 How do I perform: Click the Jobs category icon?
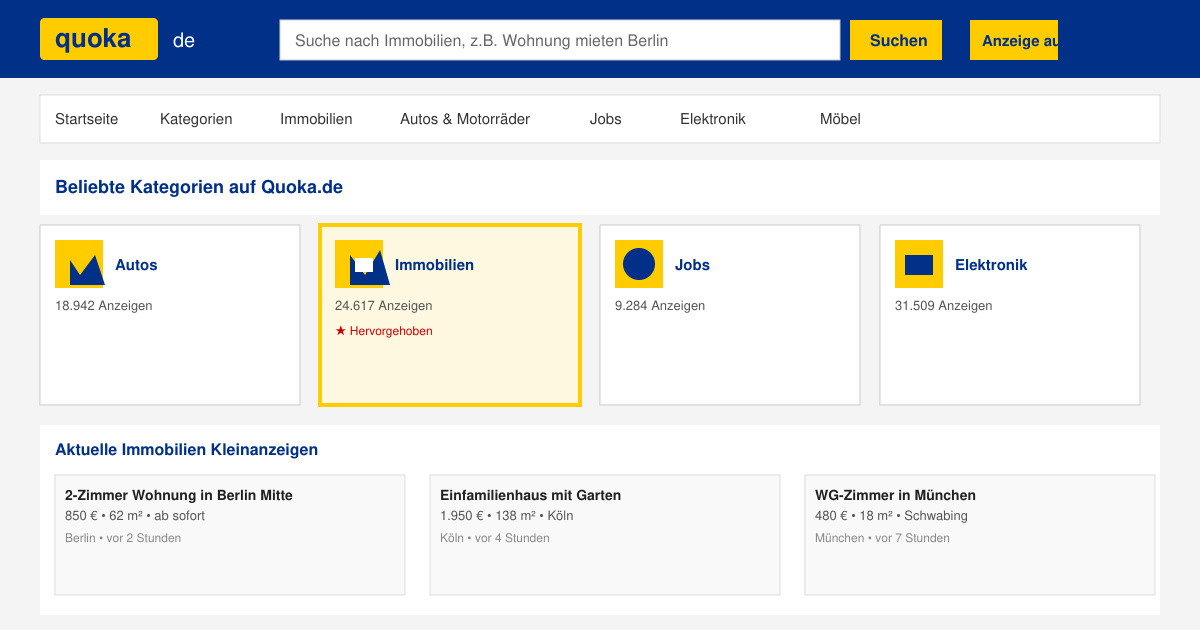coord(639,264)
